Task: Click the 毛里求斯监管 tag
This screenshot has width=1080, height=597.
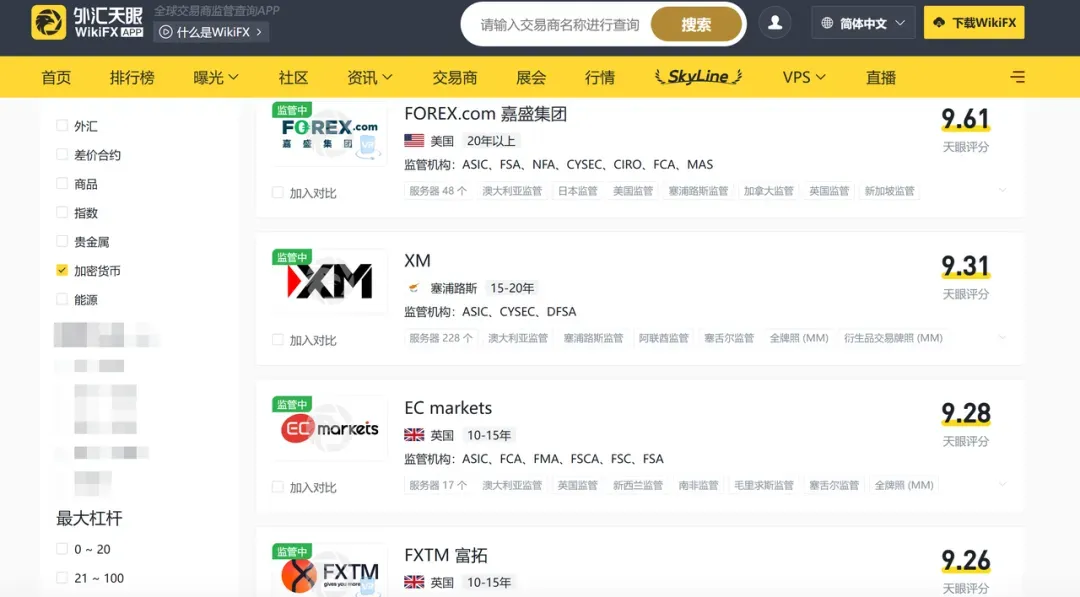Action: (x=764, y=485)
